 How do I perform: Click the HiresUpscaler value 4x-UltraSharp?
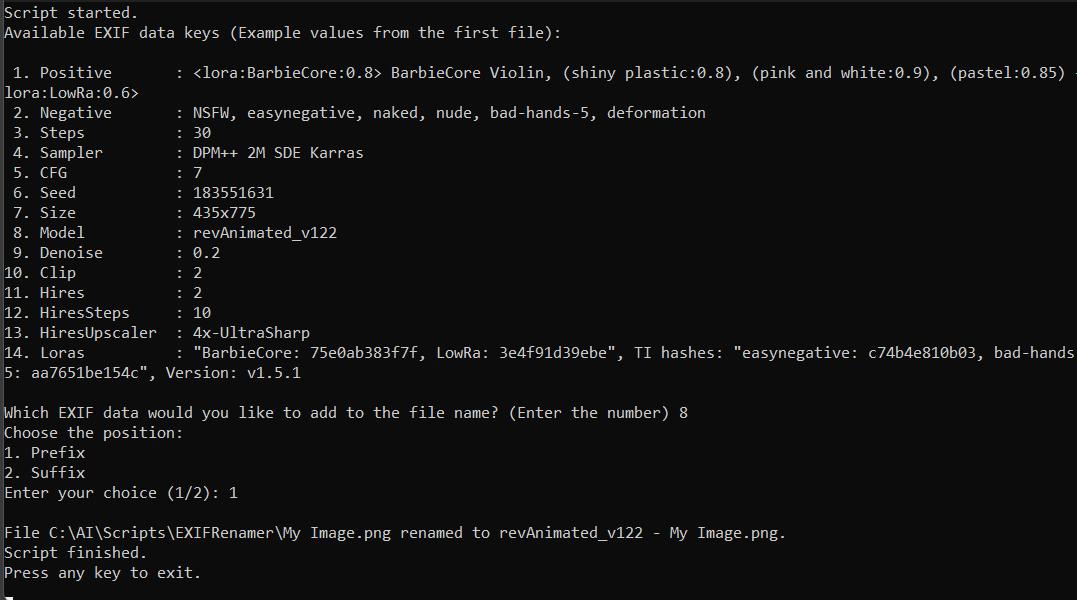[251, 333]
